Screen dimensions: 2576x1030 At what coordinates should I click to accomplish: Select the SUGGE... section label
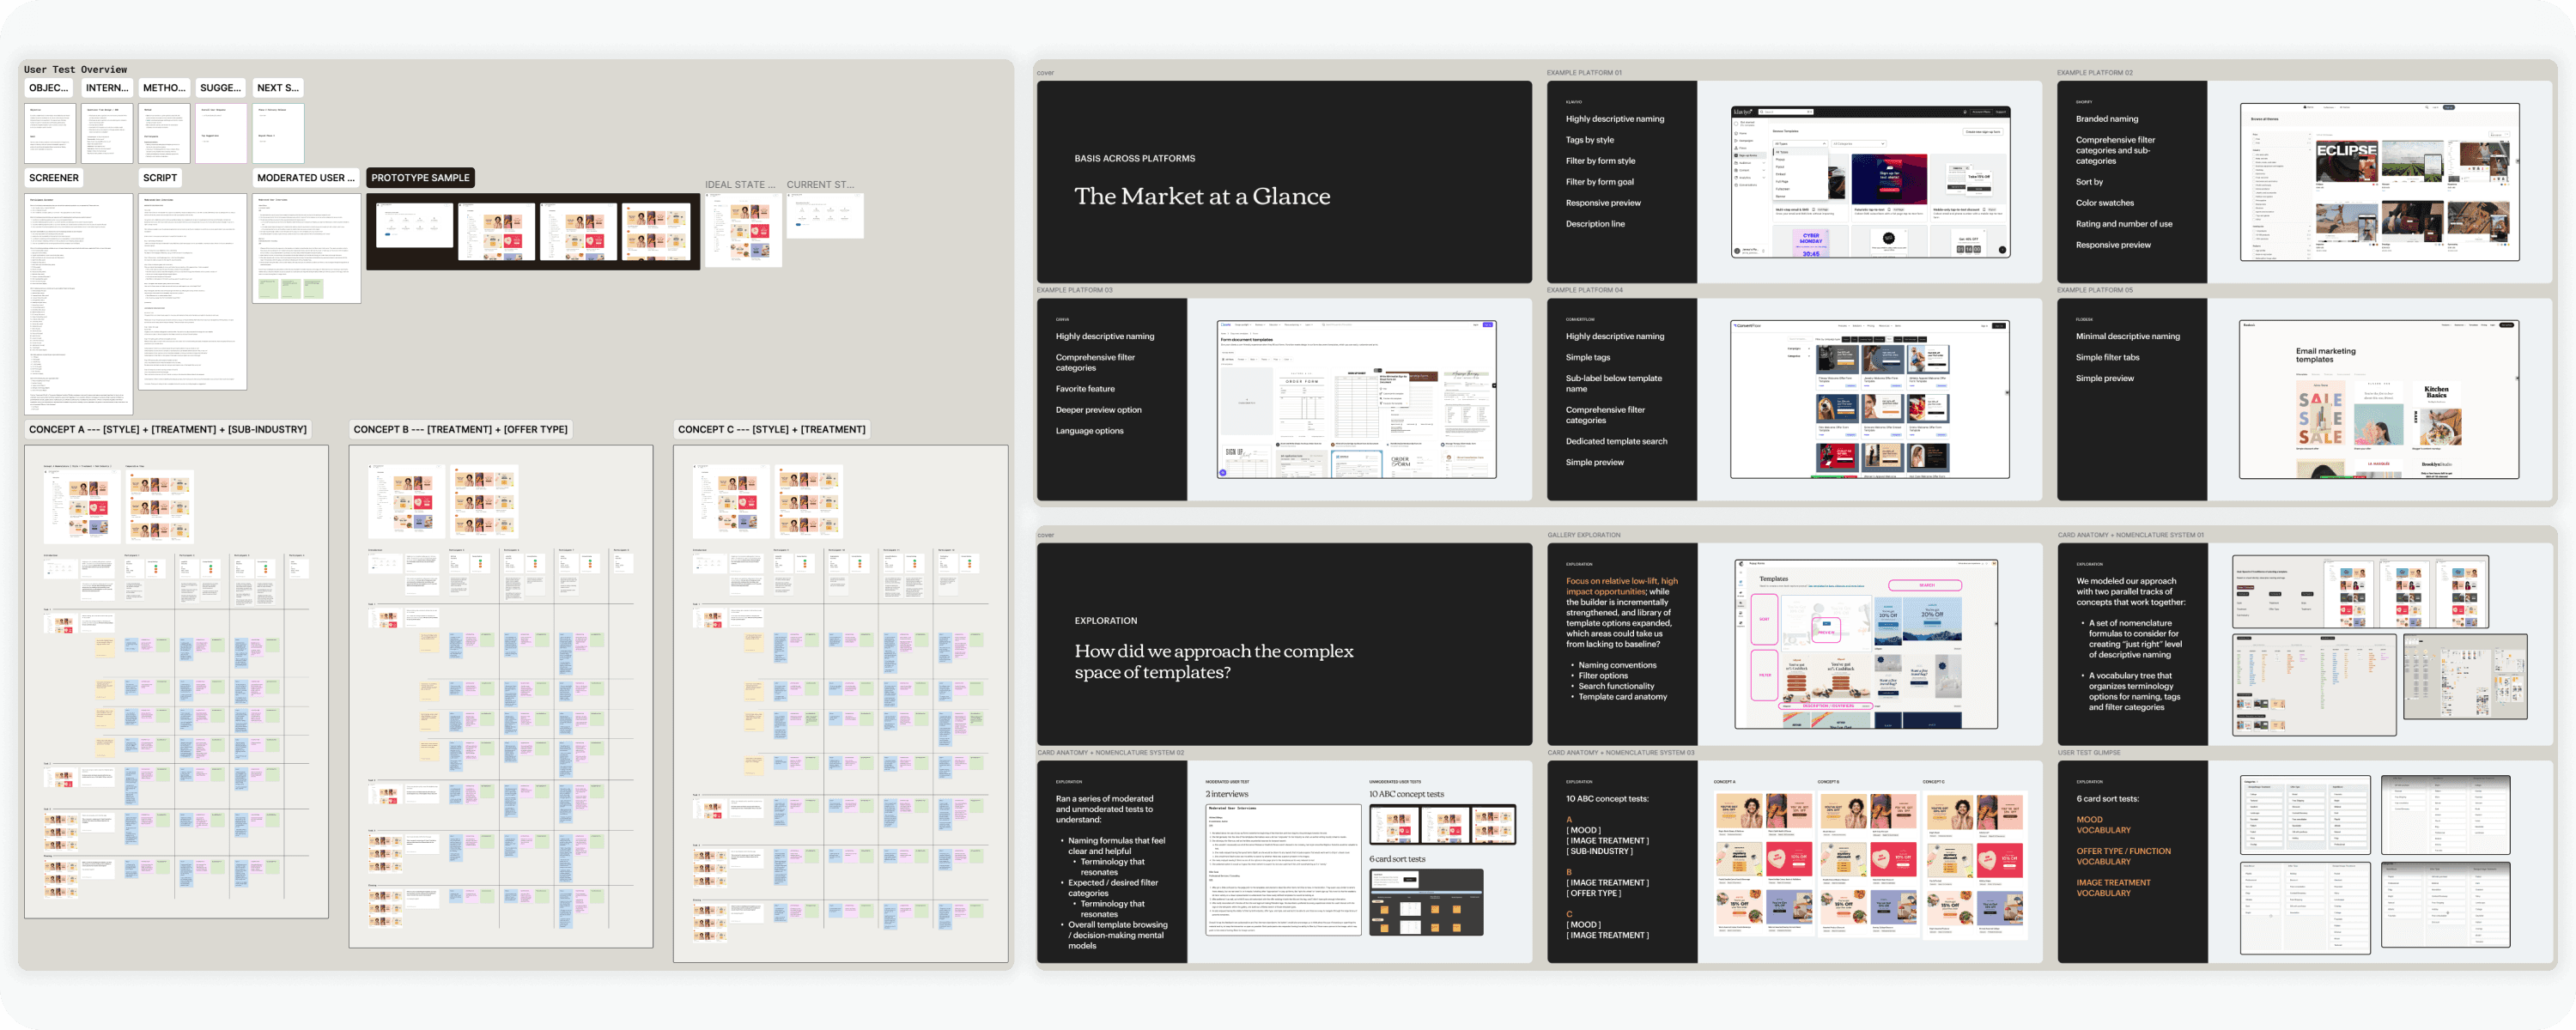[x=220, y=88]
